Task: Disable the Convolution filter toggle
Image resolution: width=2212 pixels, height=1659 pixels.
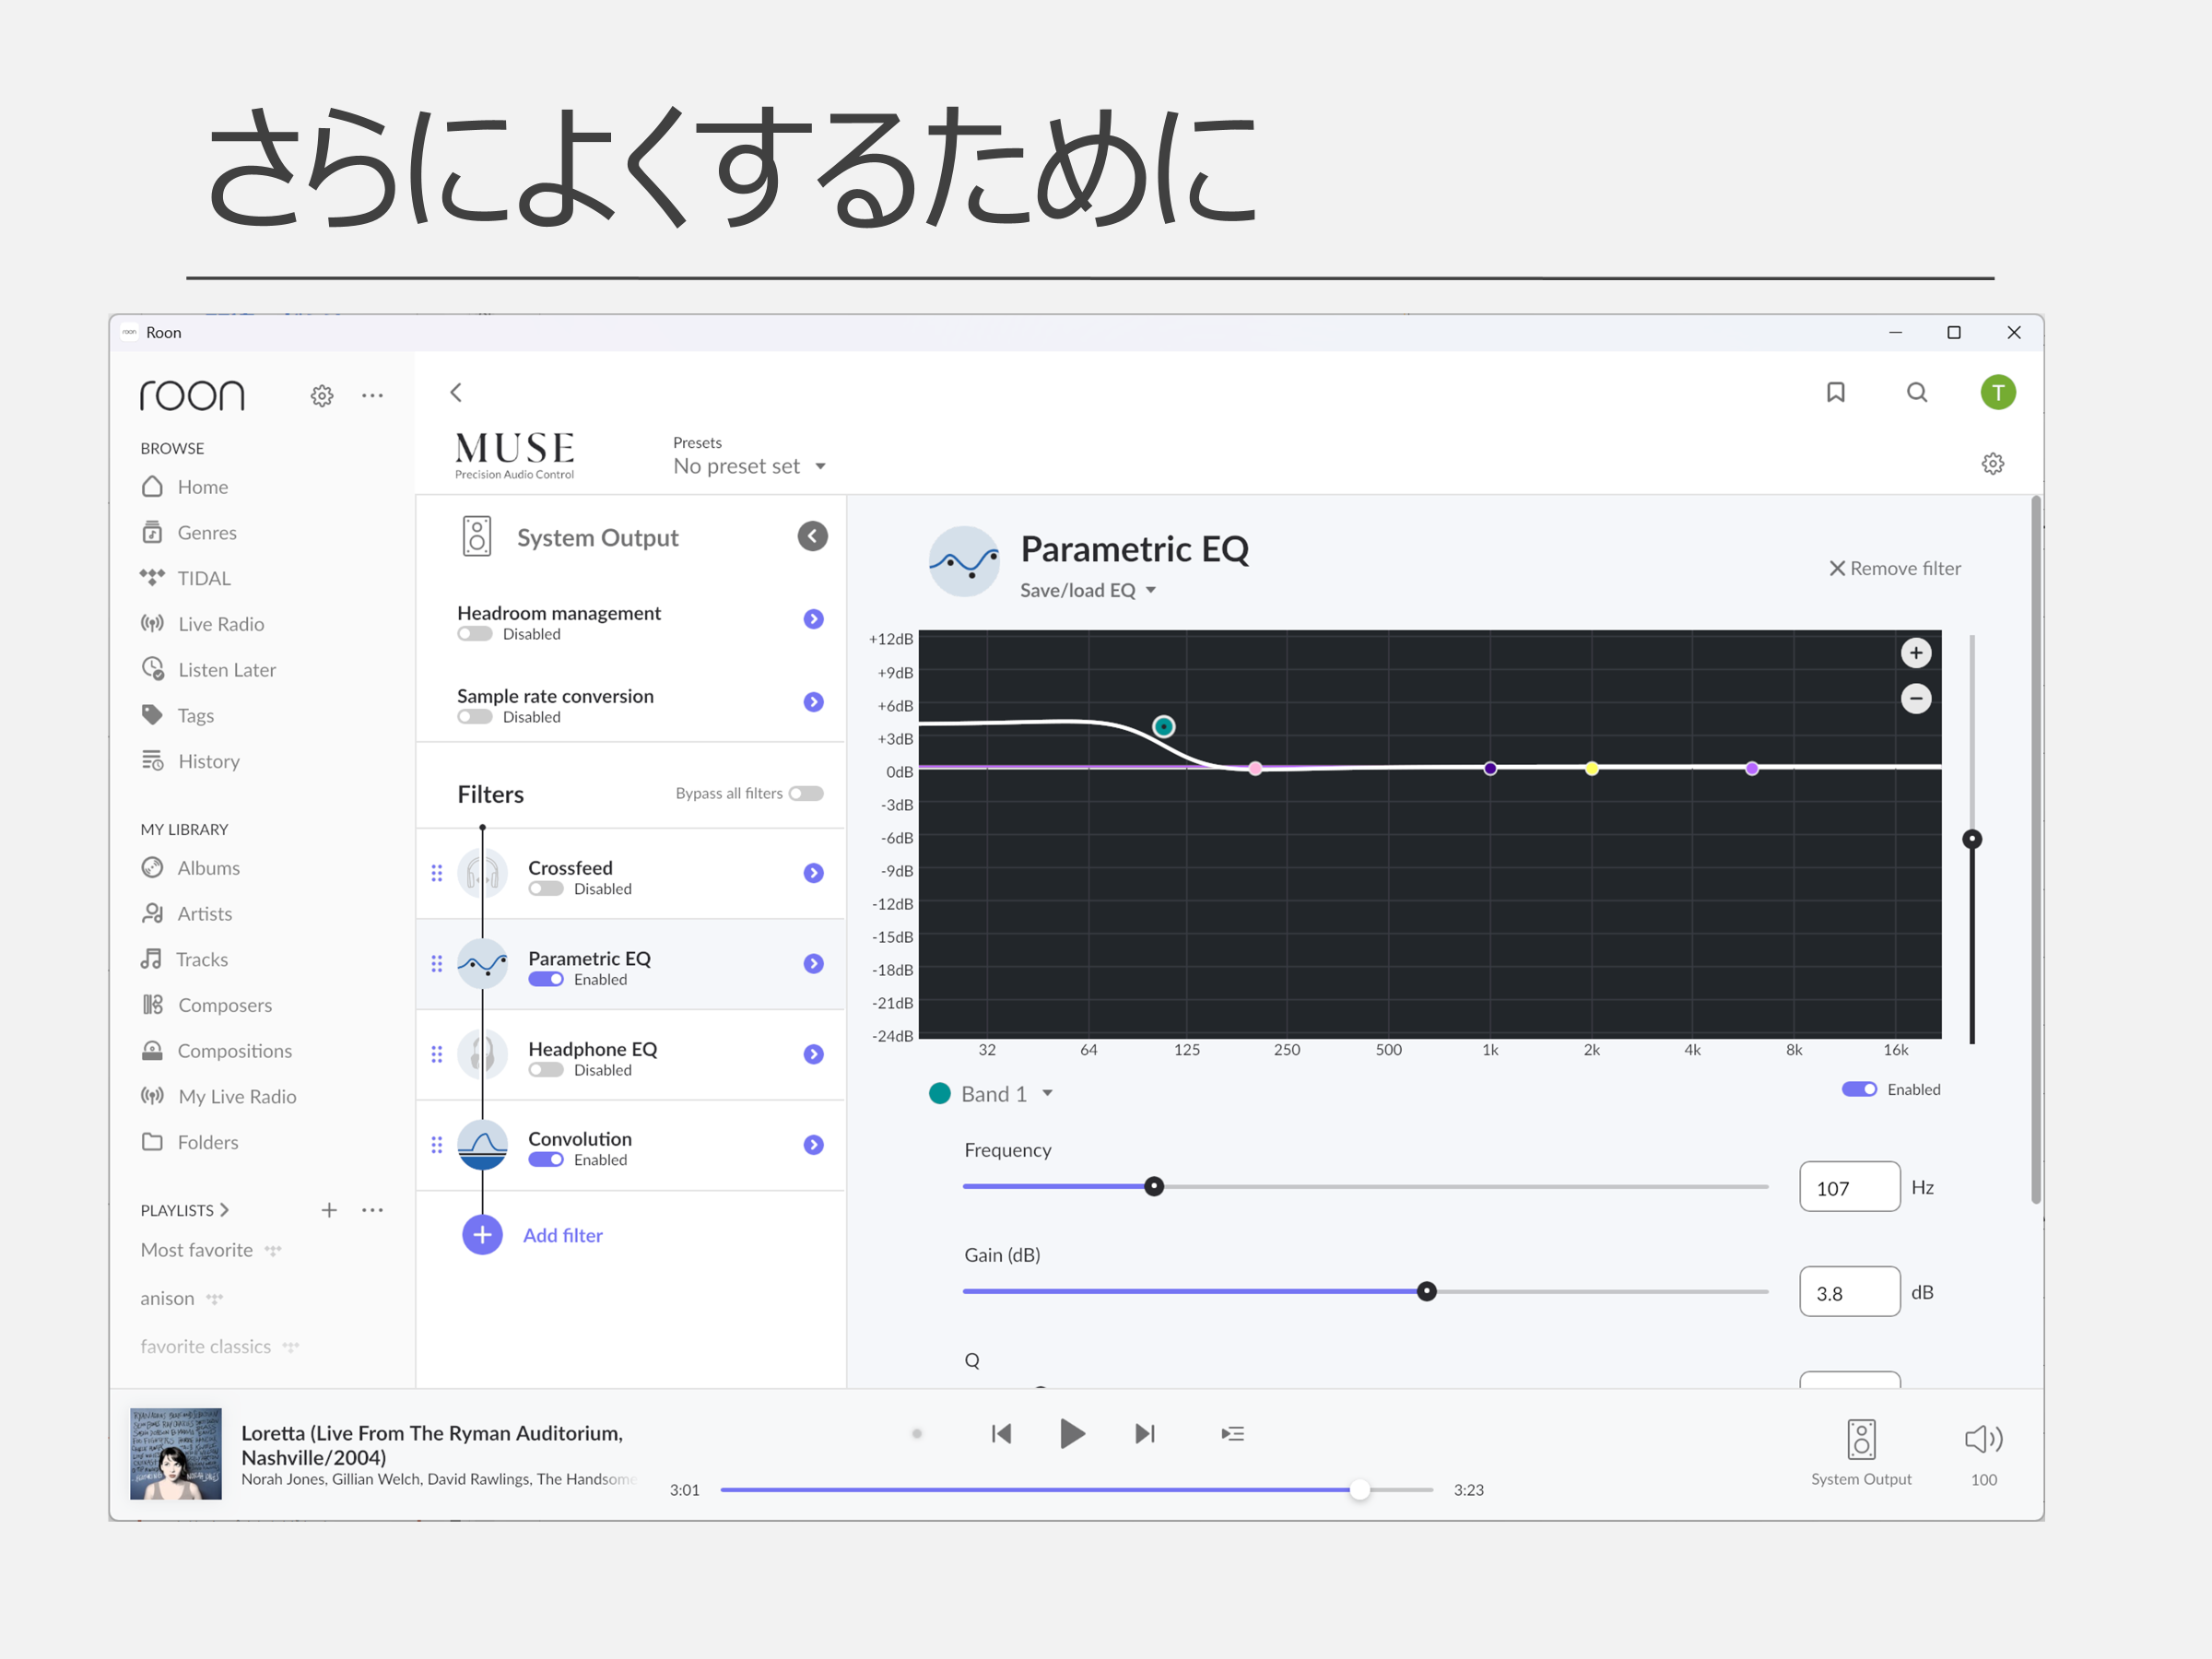Action: pyautogui.click(x=546, y=1160)
